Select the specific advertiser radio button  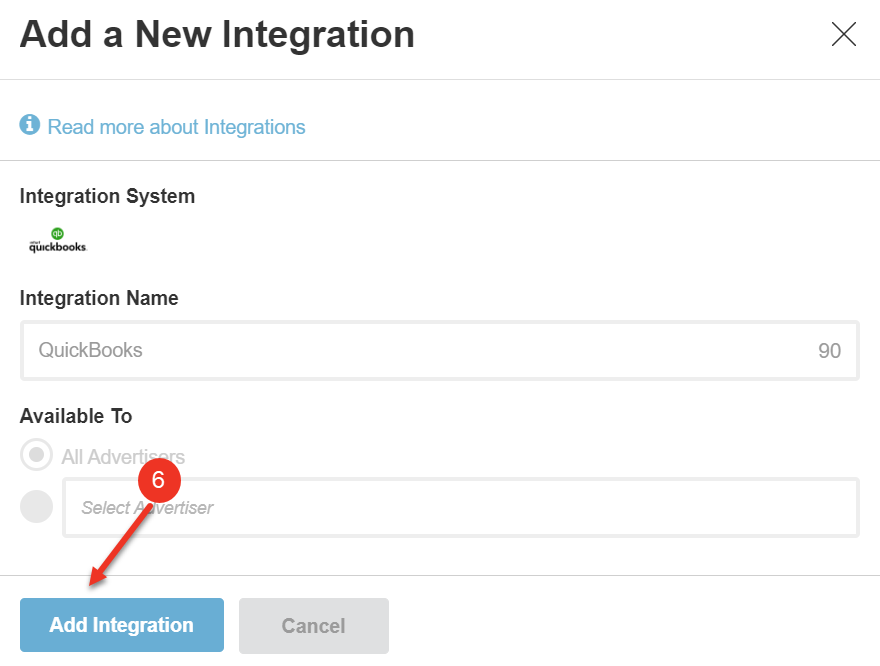pos(36,507)
